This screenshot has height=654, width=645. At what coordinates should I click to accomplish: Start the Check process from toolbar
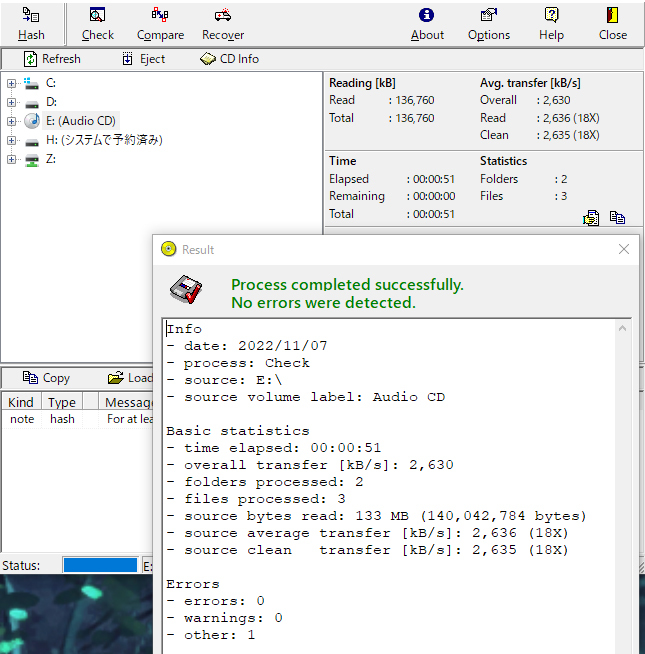pyautogui.click(x=98, y=23)
